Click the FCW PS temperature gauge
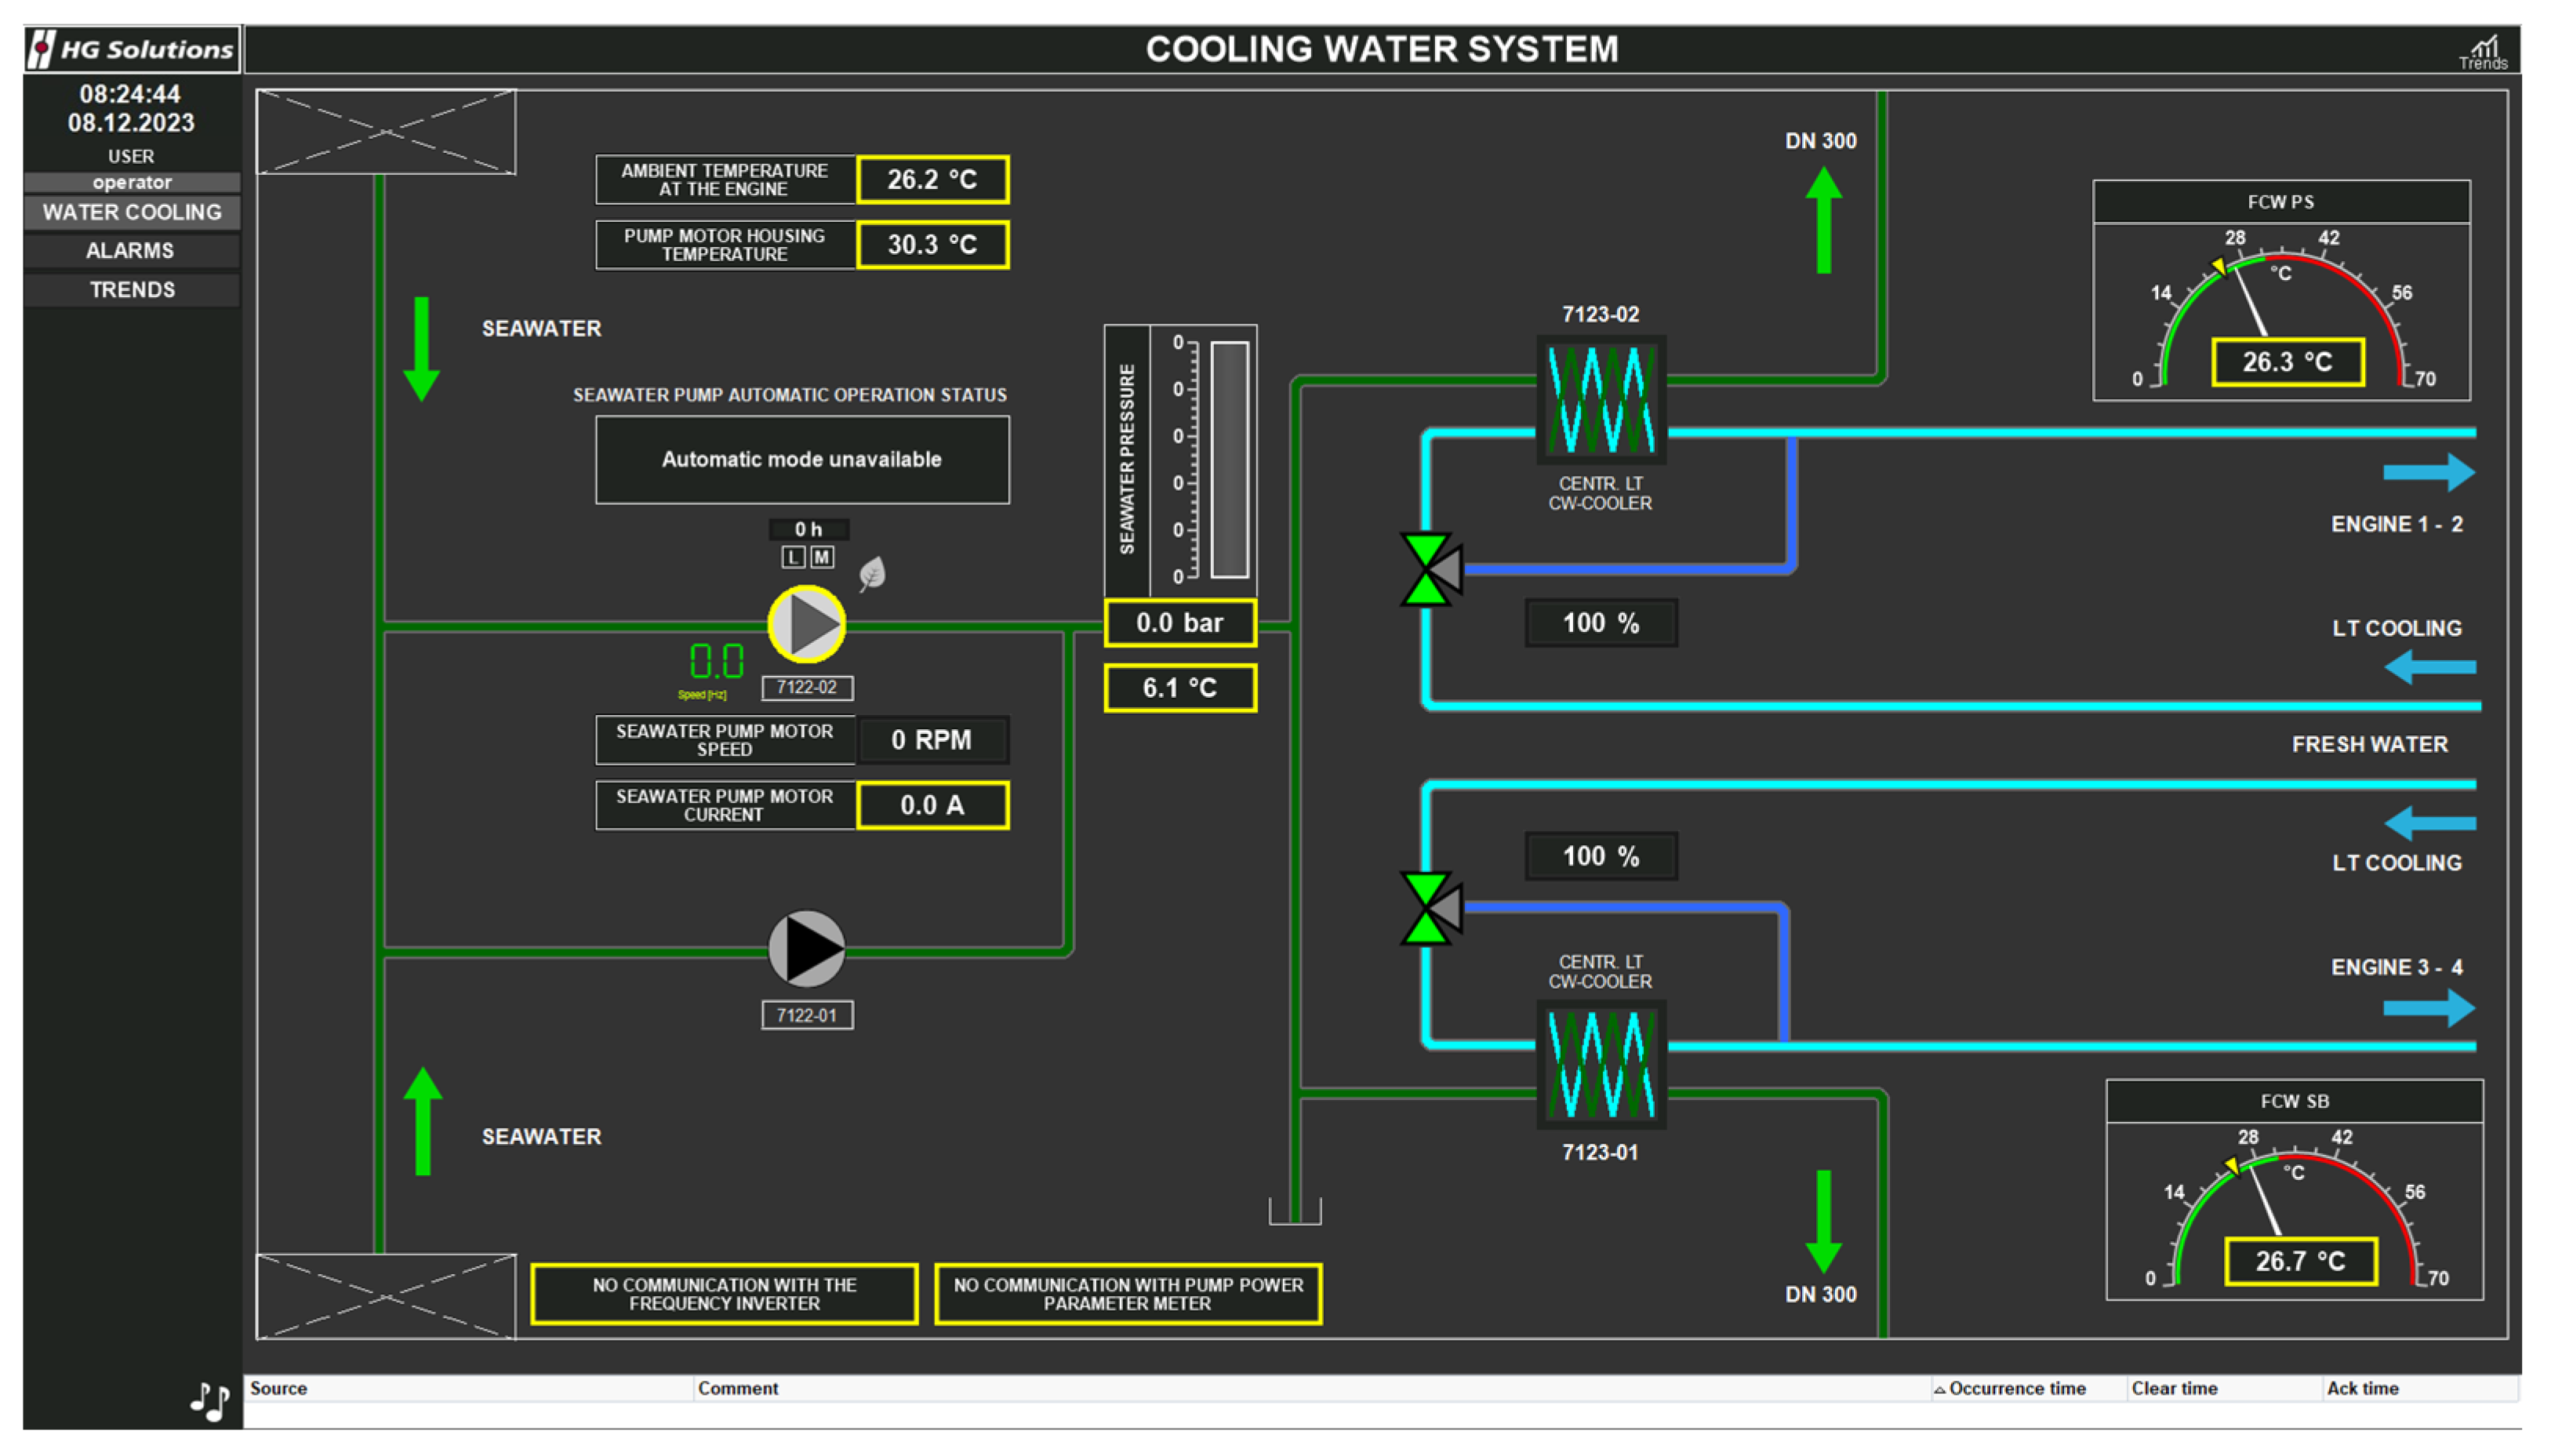 (x=2280, y=310)
